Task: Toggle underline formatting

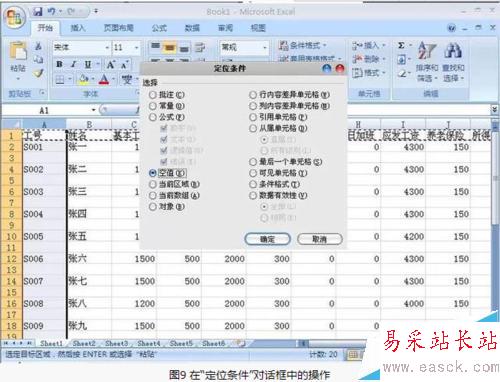Action: (88, 64)
